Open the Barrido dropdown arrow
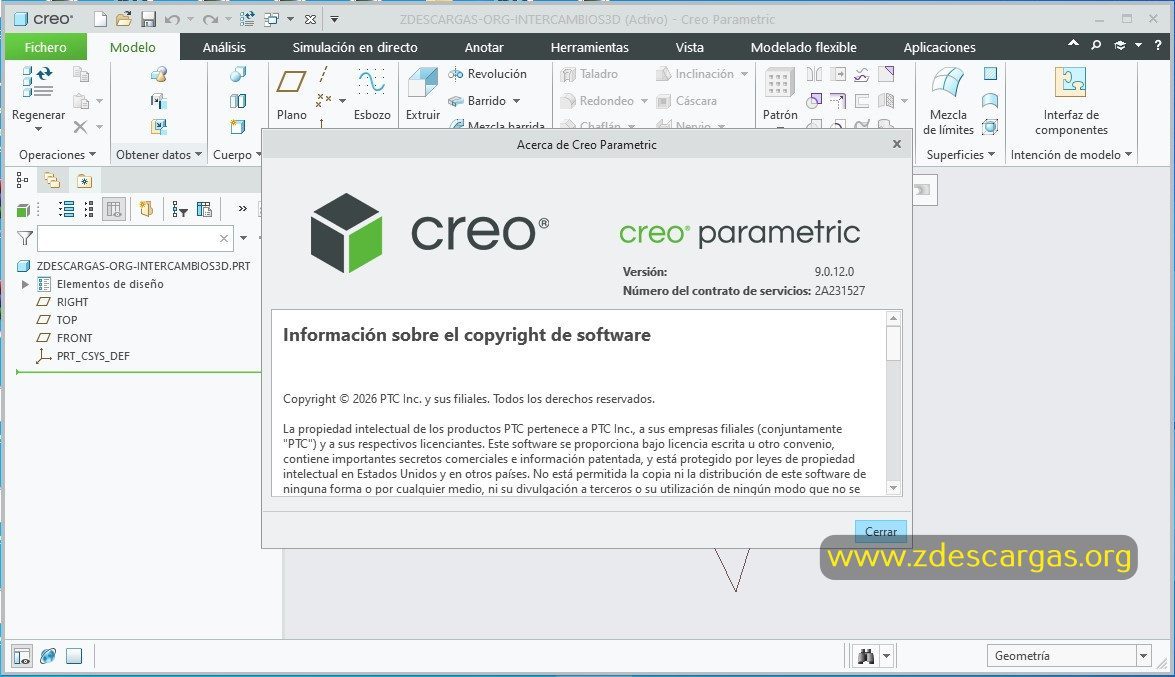1175x677 pixels. point(516,101)
